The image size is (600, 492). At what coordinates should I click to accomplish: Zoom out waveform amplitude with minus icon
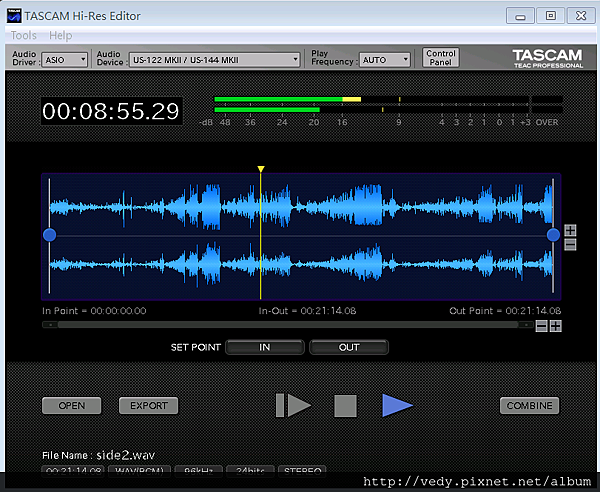point(570,244)
